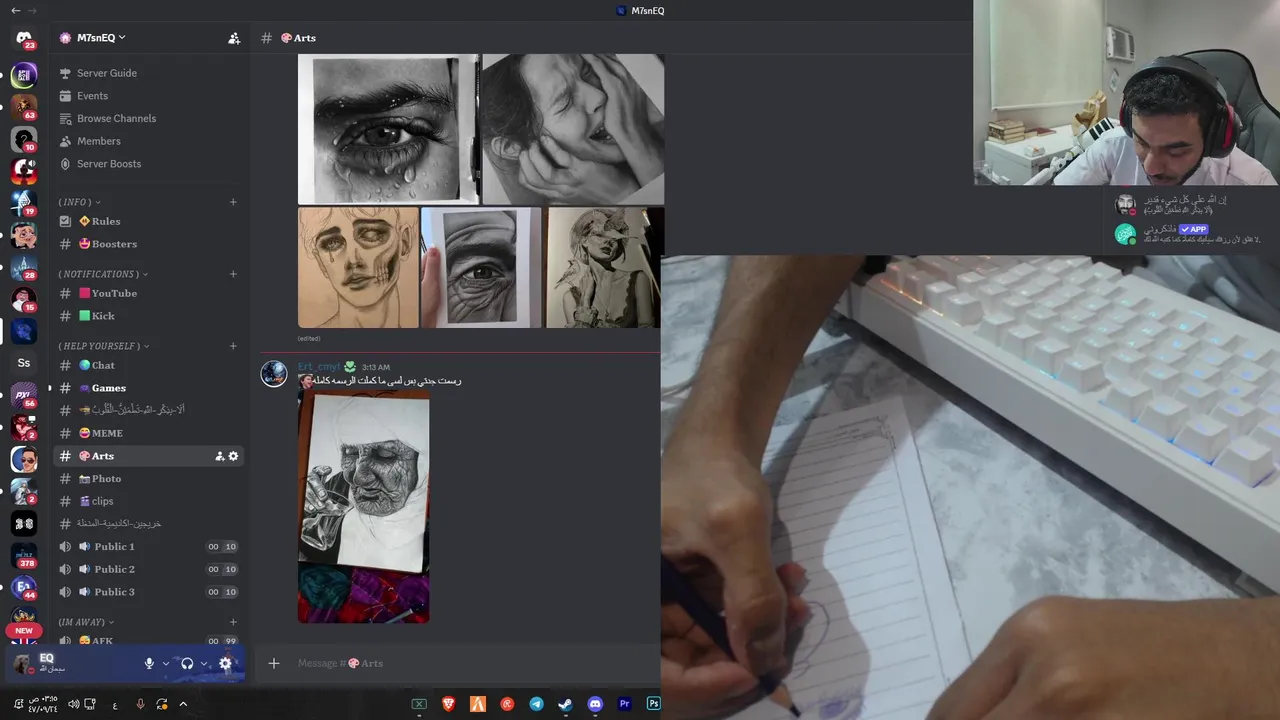Image resolution: width=1280 pixels, height=720 pixels.
Task: Click create invite icon on Arts channel
Action: [x=219, y=456]
